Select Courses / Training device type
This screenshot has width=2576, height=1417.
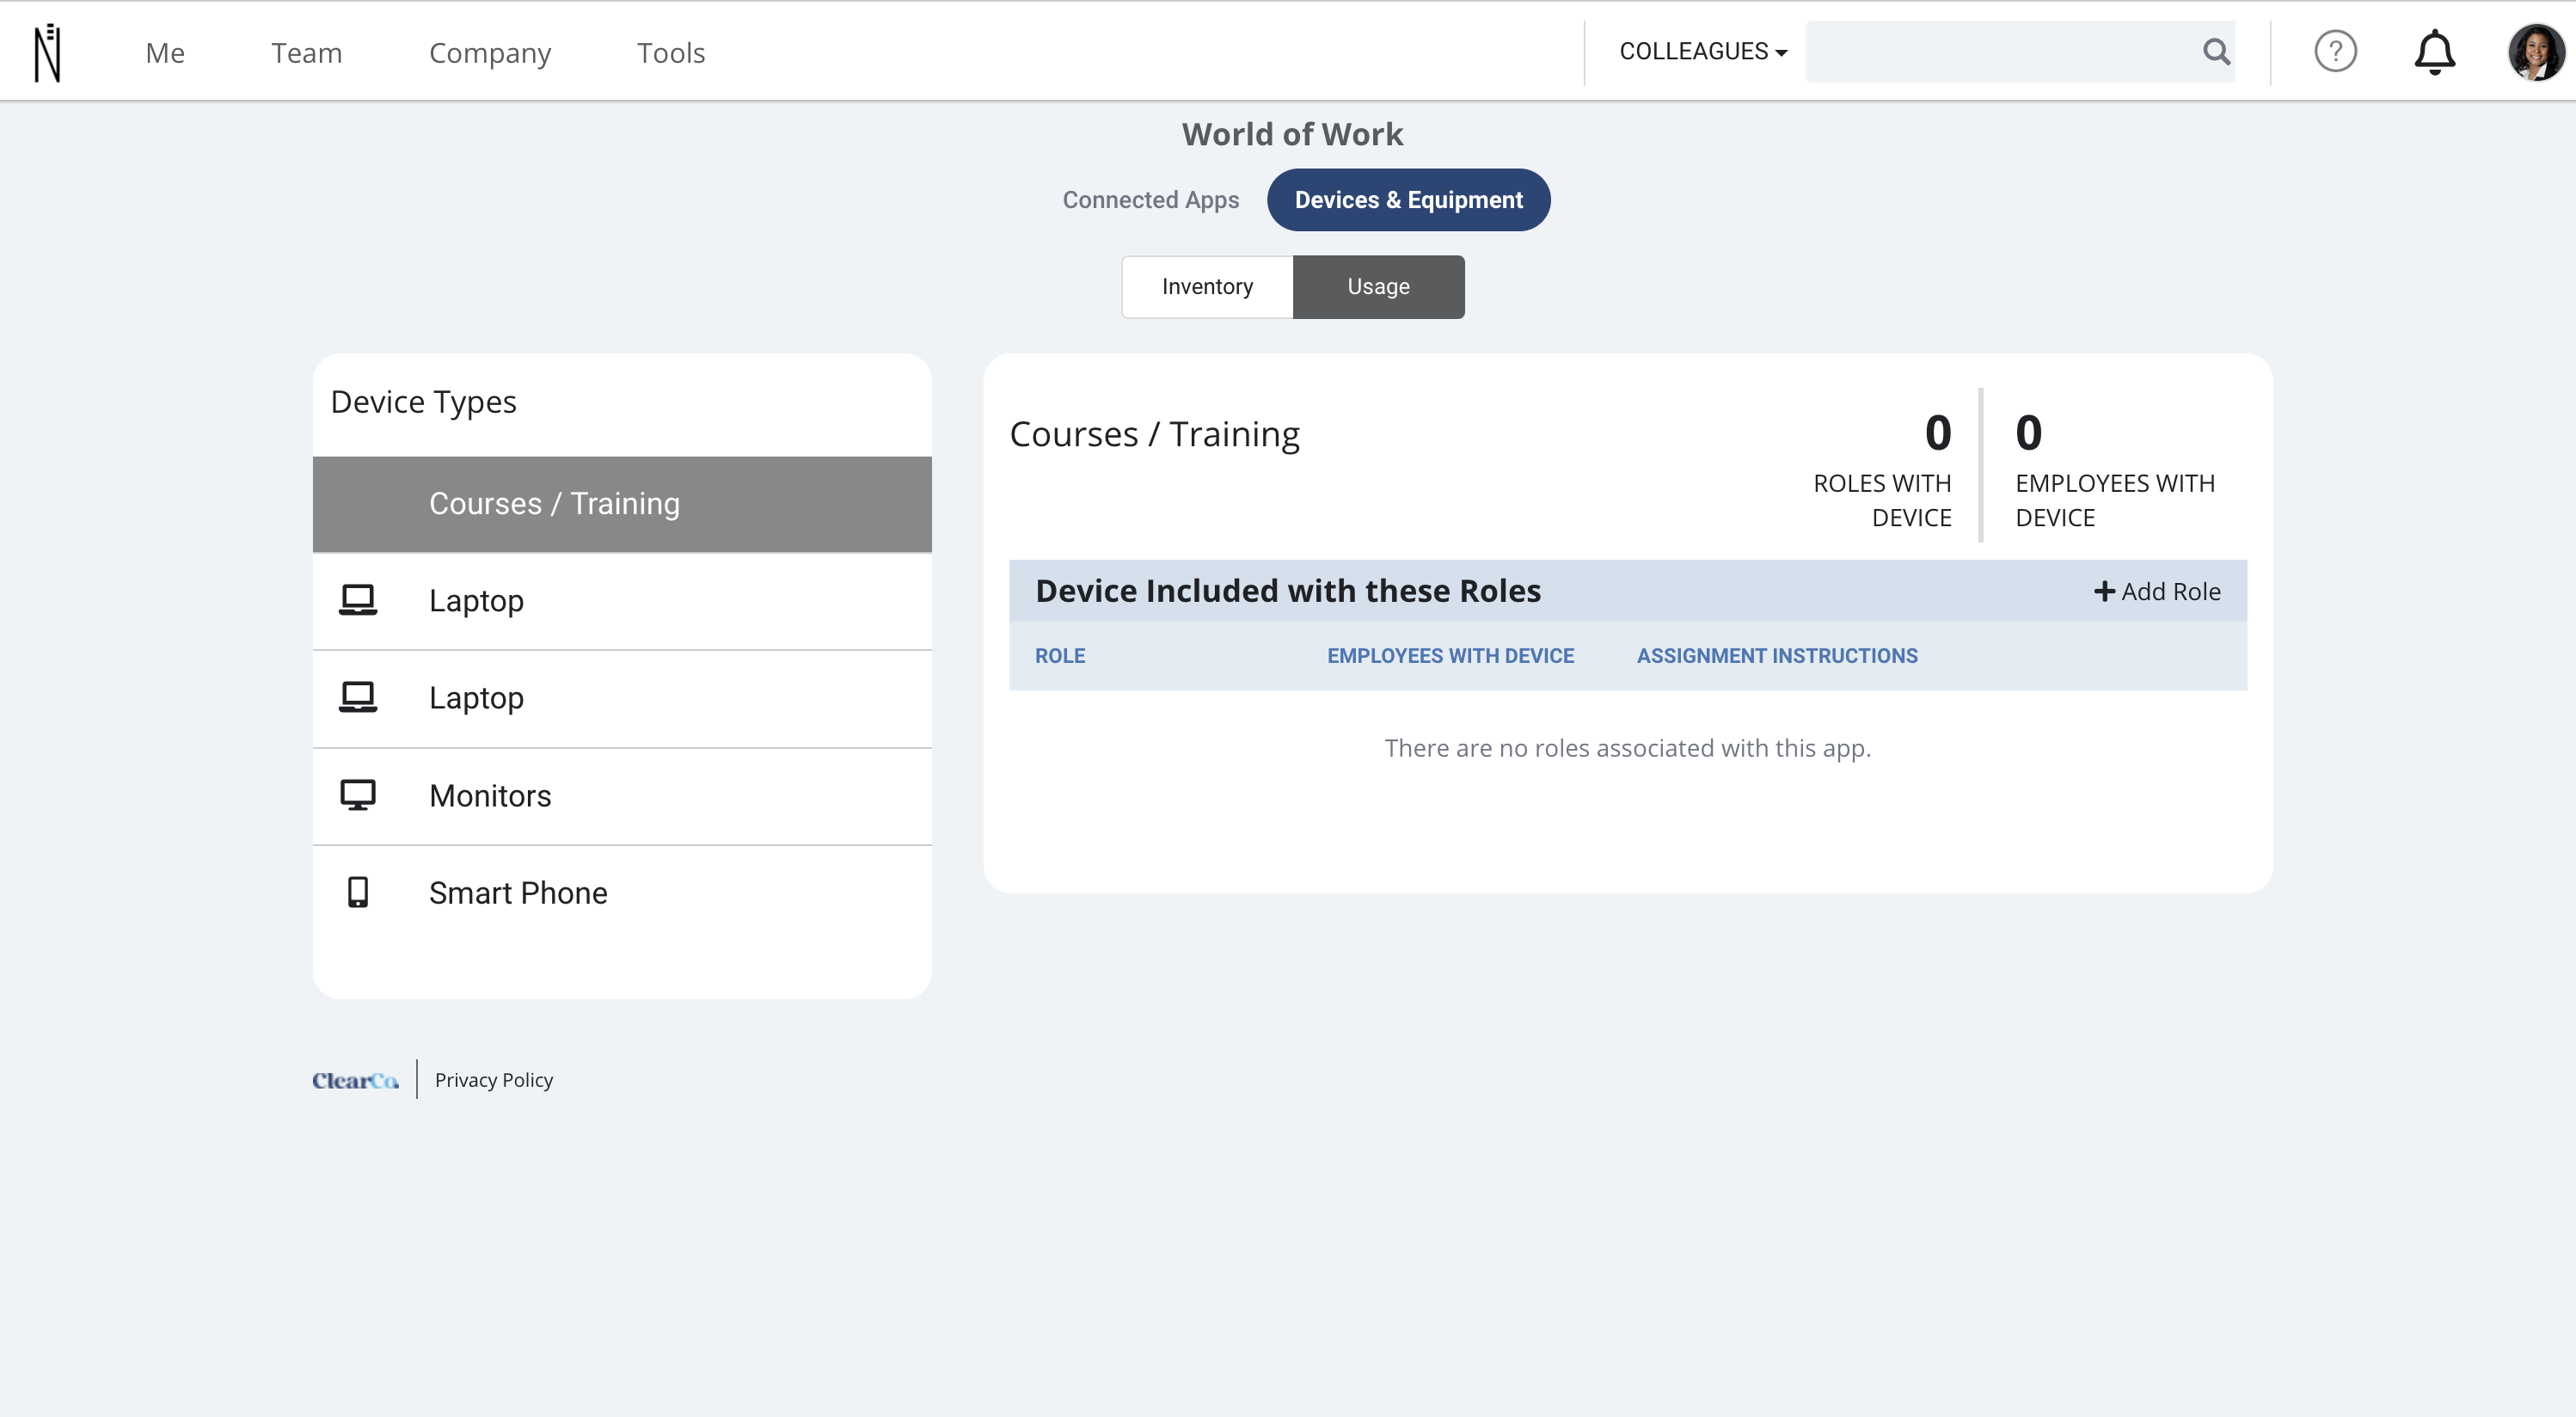click(622, 504)
